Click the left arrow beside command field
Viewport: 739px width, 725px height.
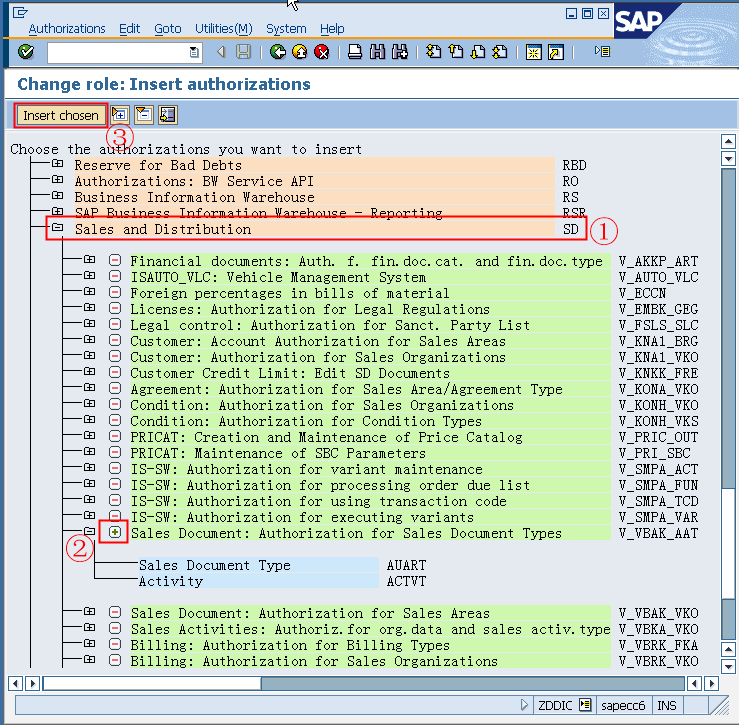pos(221,51)
